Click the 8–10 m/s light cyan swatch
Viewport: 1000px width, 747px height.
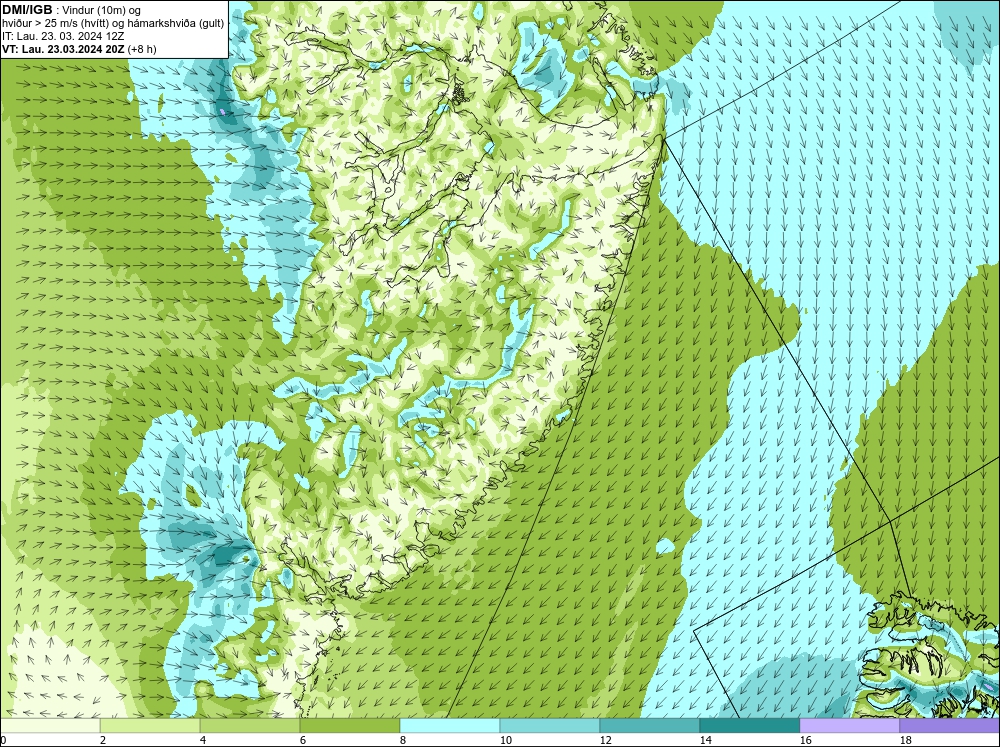450,725
